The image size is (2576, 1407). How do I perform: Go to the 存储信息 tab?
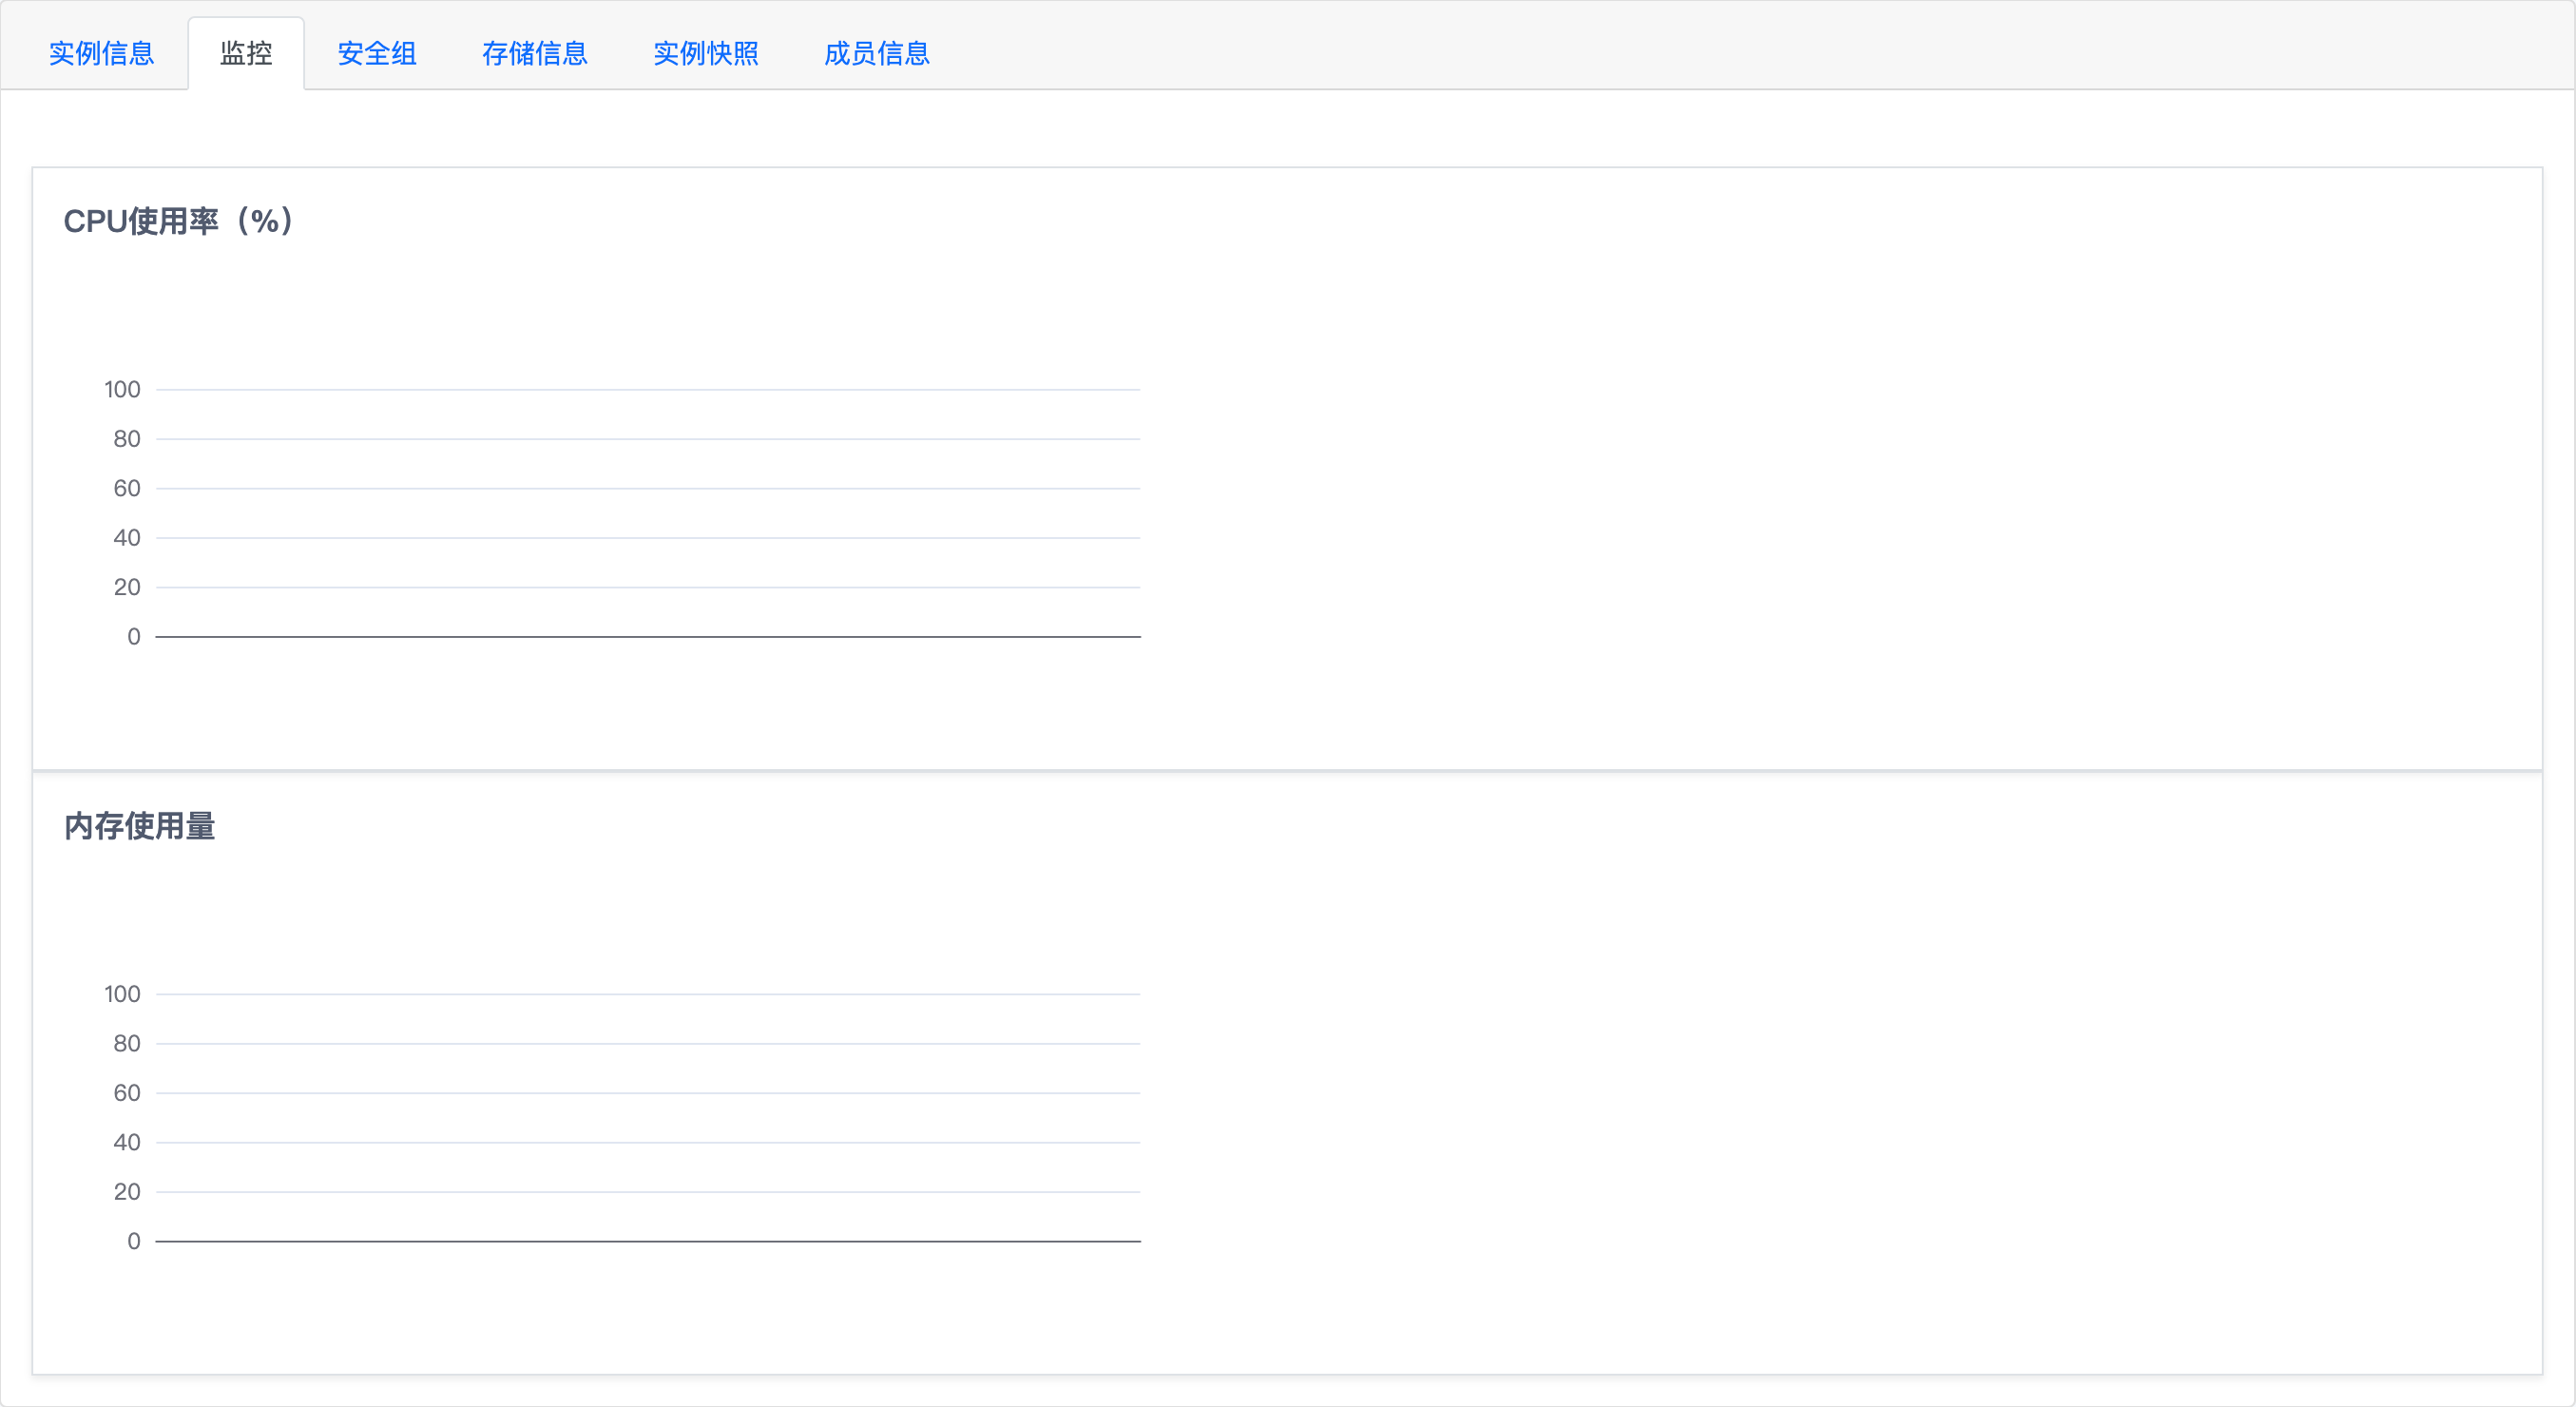coord(535,53)
